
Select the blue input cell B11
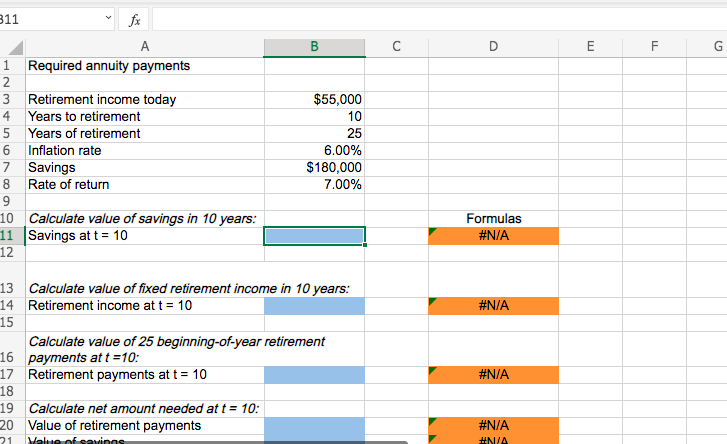[314, 236]
